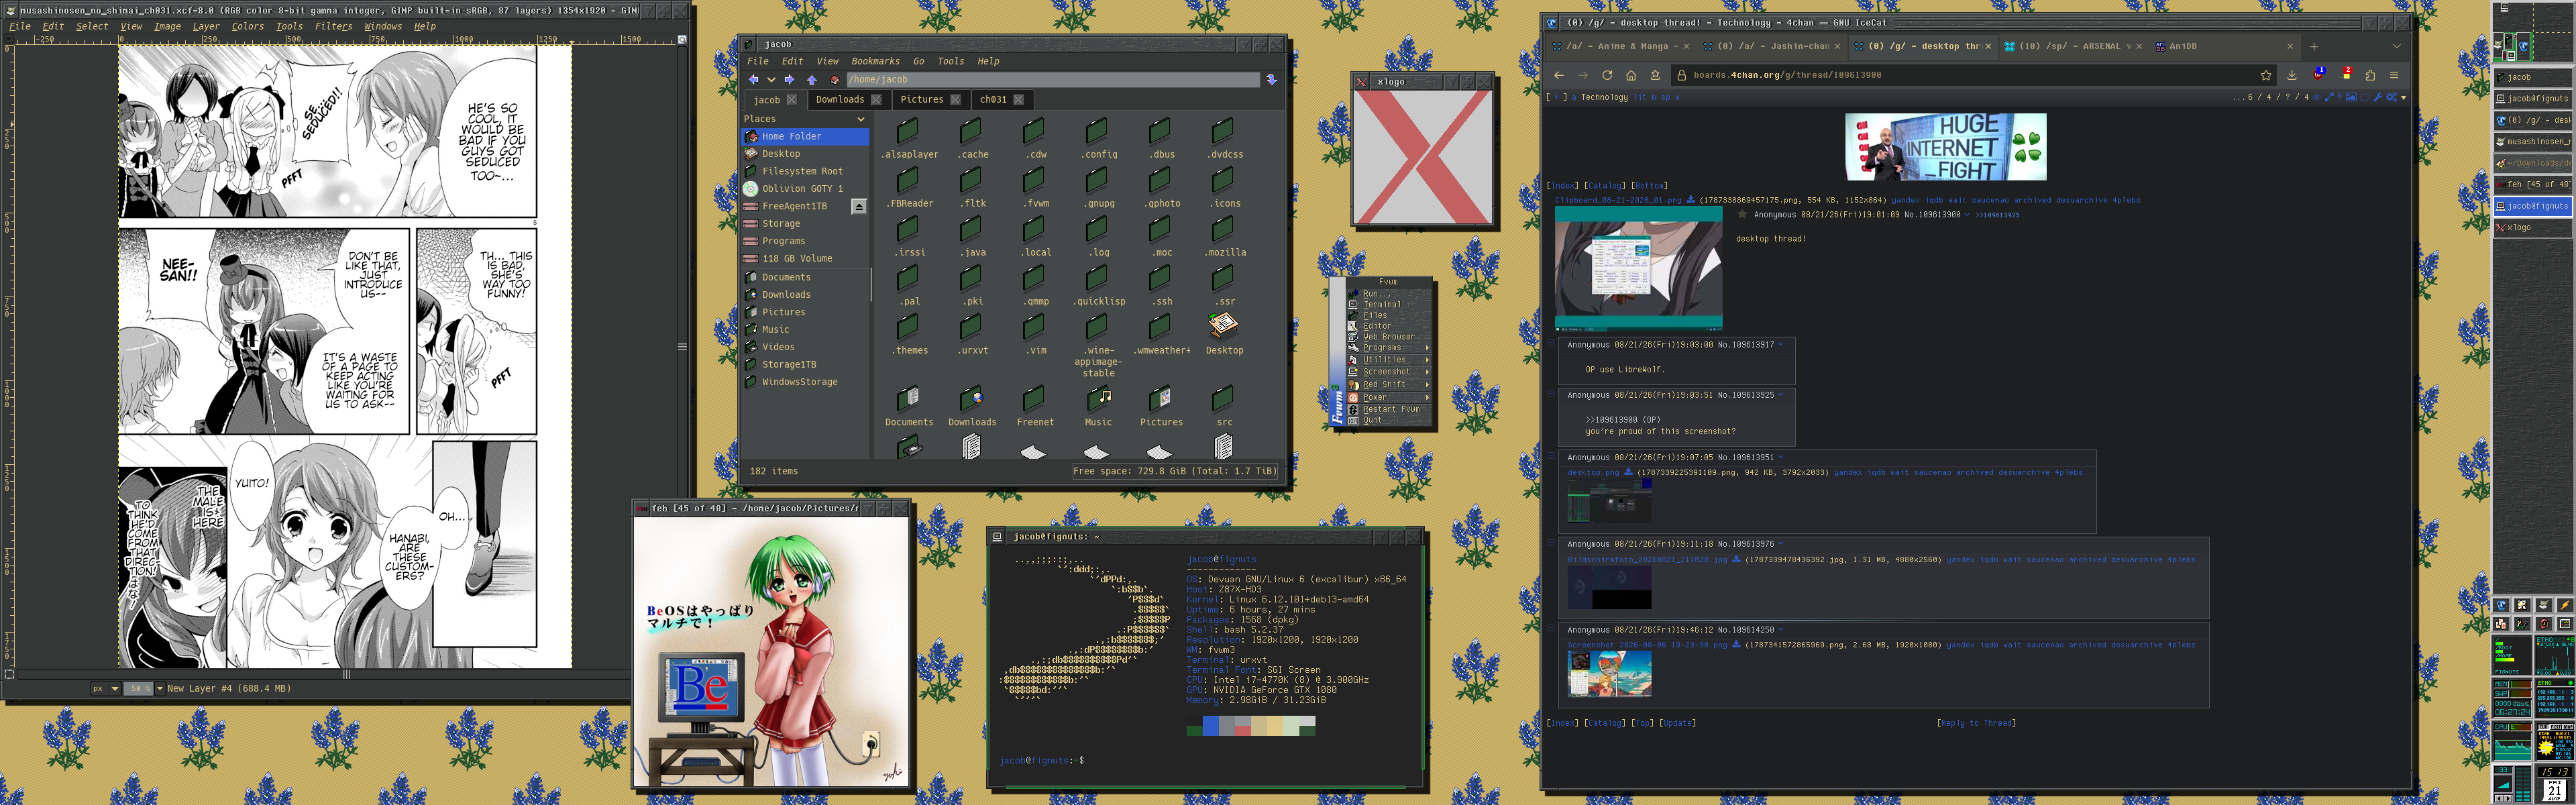Image resolution: width=2576 pixels, height=805 pixels.
Task: Open the file manager history dropdown arrow
Action: (x=771, y=80)
